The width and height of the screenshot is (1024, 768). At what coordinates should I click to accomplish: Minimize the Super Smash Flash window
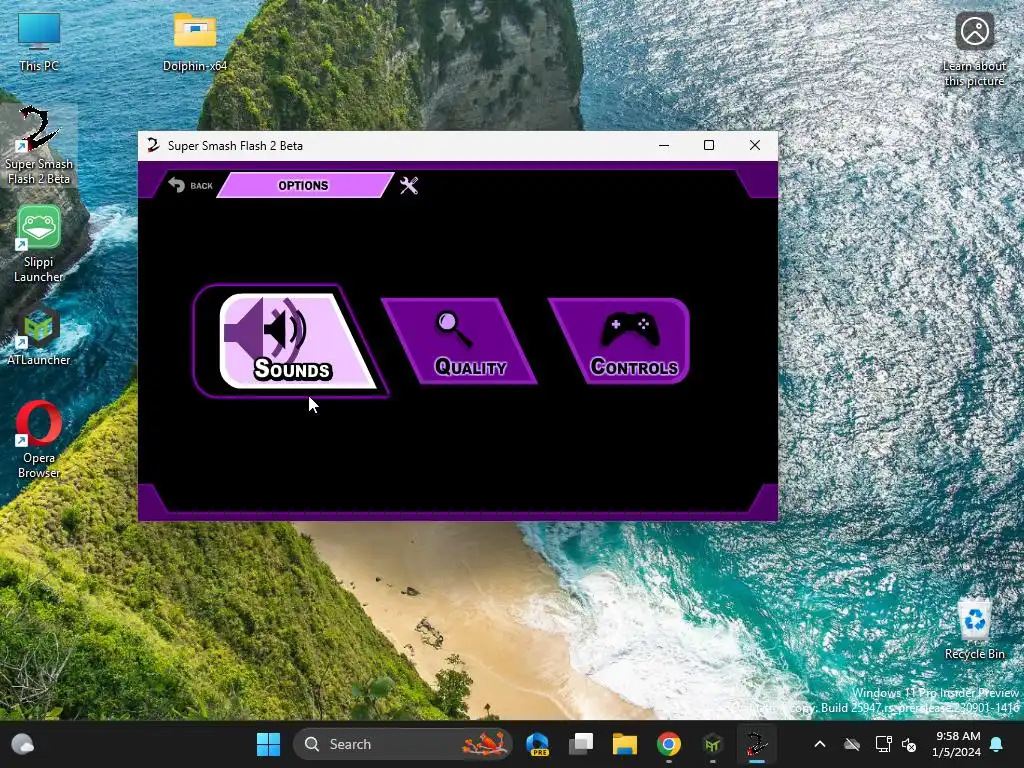[664, 145]
